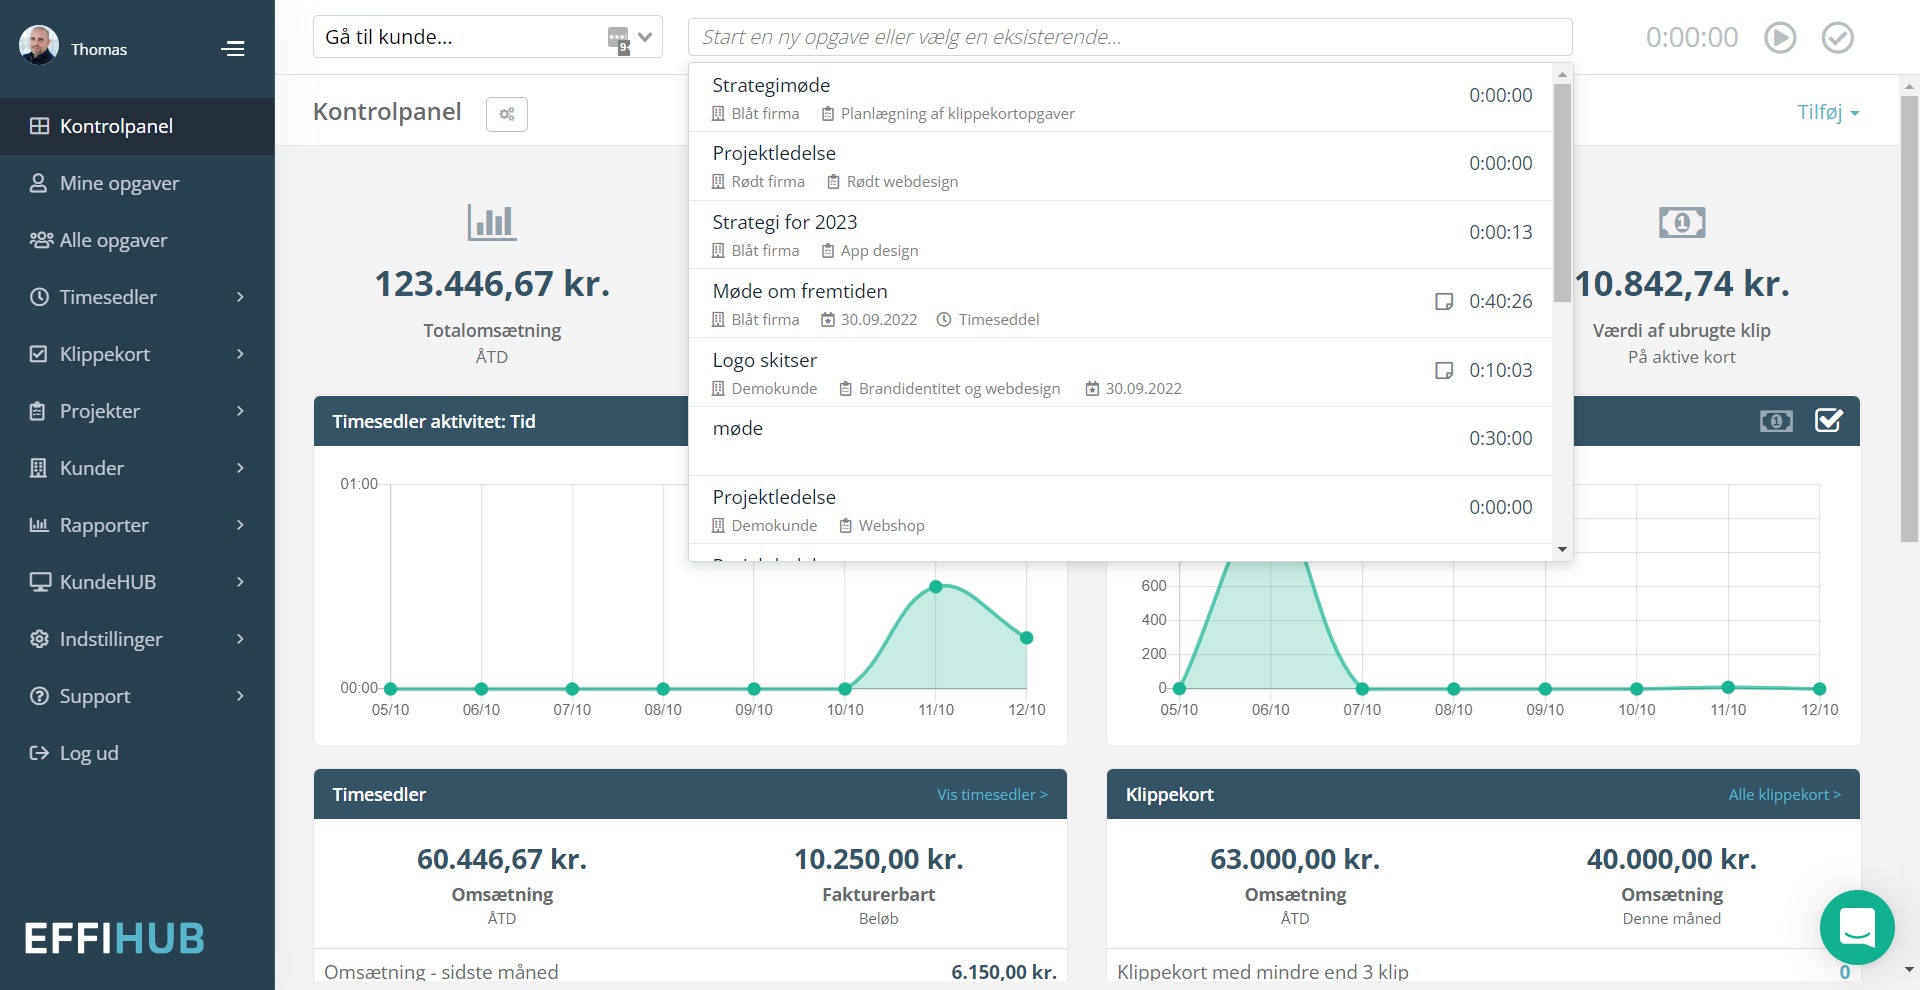The image size is (1920, 990).
Task: Select Projektledelse for Demokunde Webshop
Action: [1121, 510]
